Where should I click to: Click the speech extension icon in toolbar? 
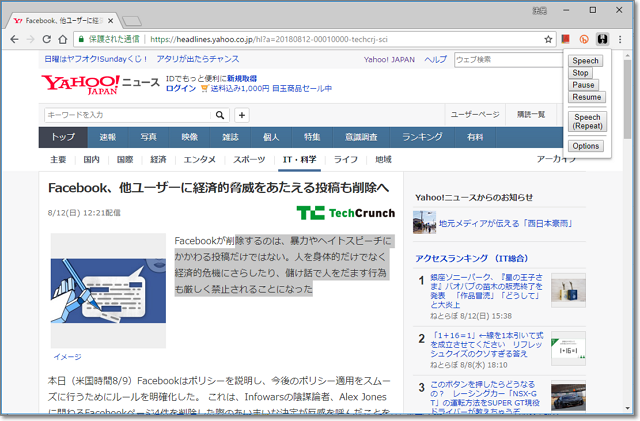click(x=602, y=39)
